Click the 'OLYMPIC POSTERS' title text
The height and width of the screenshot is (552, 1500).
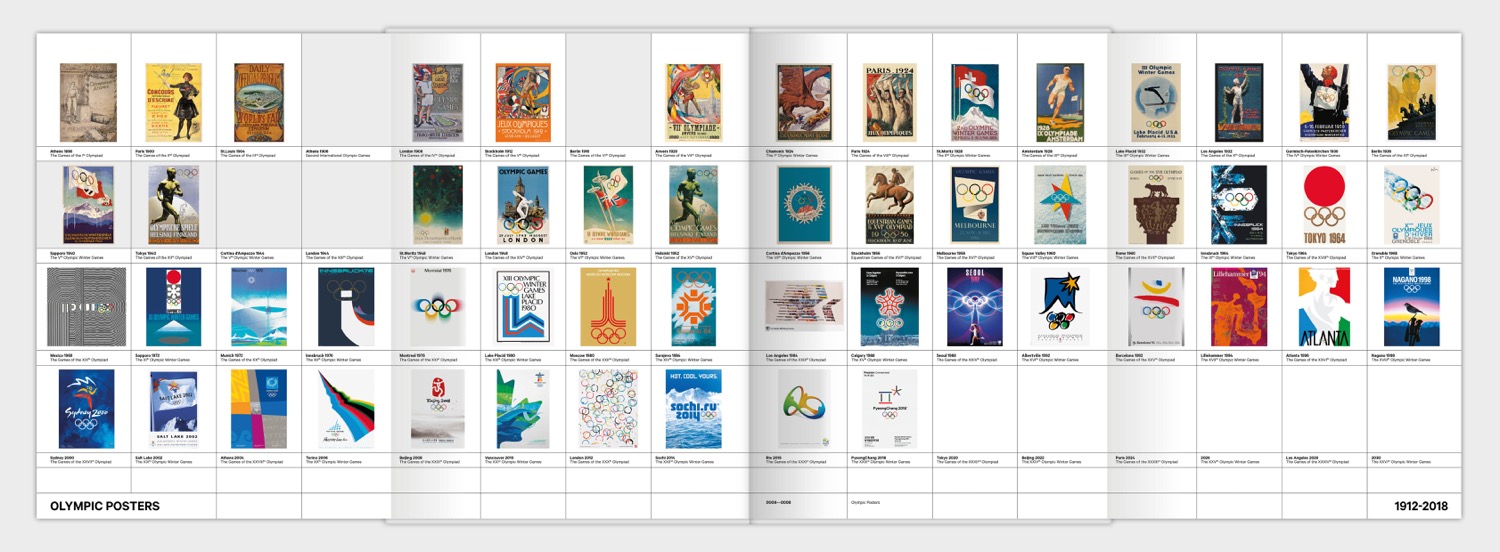coord(105,507)
